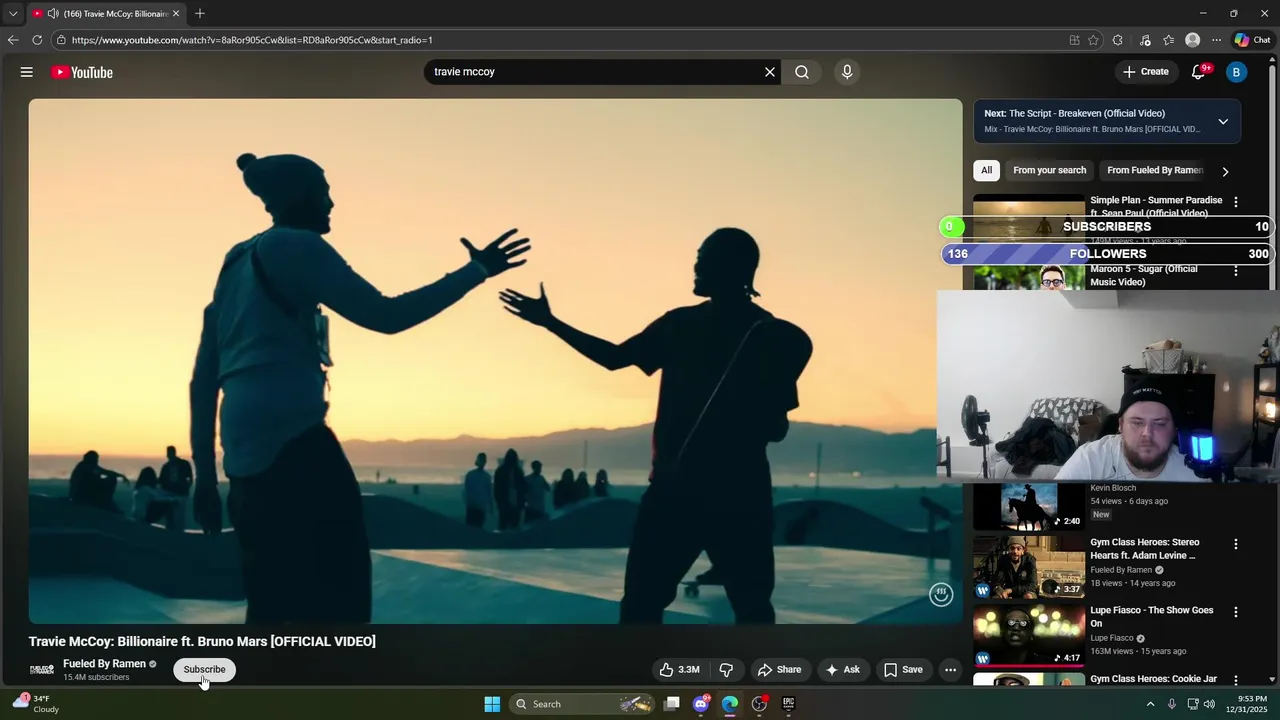This screenshot has height=720, width=1280.
Task: Open the tab search dropdown
Action: [13, 14]
